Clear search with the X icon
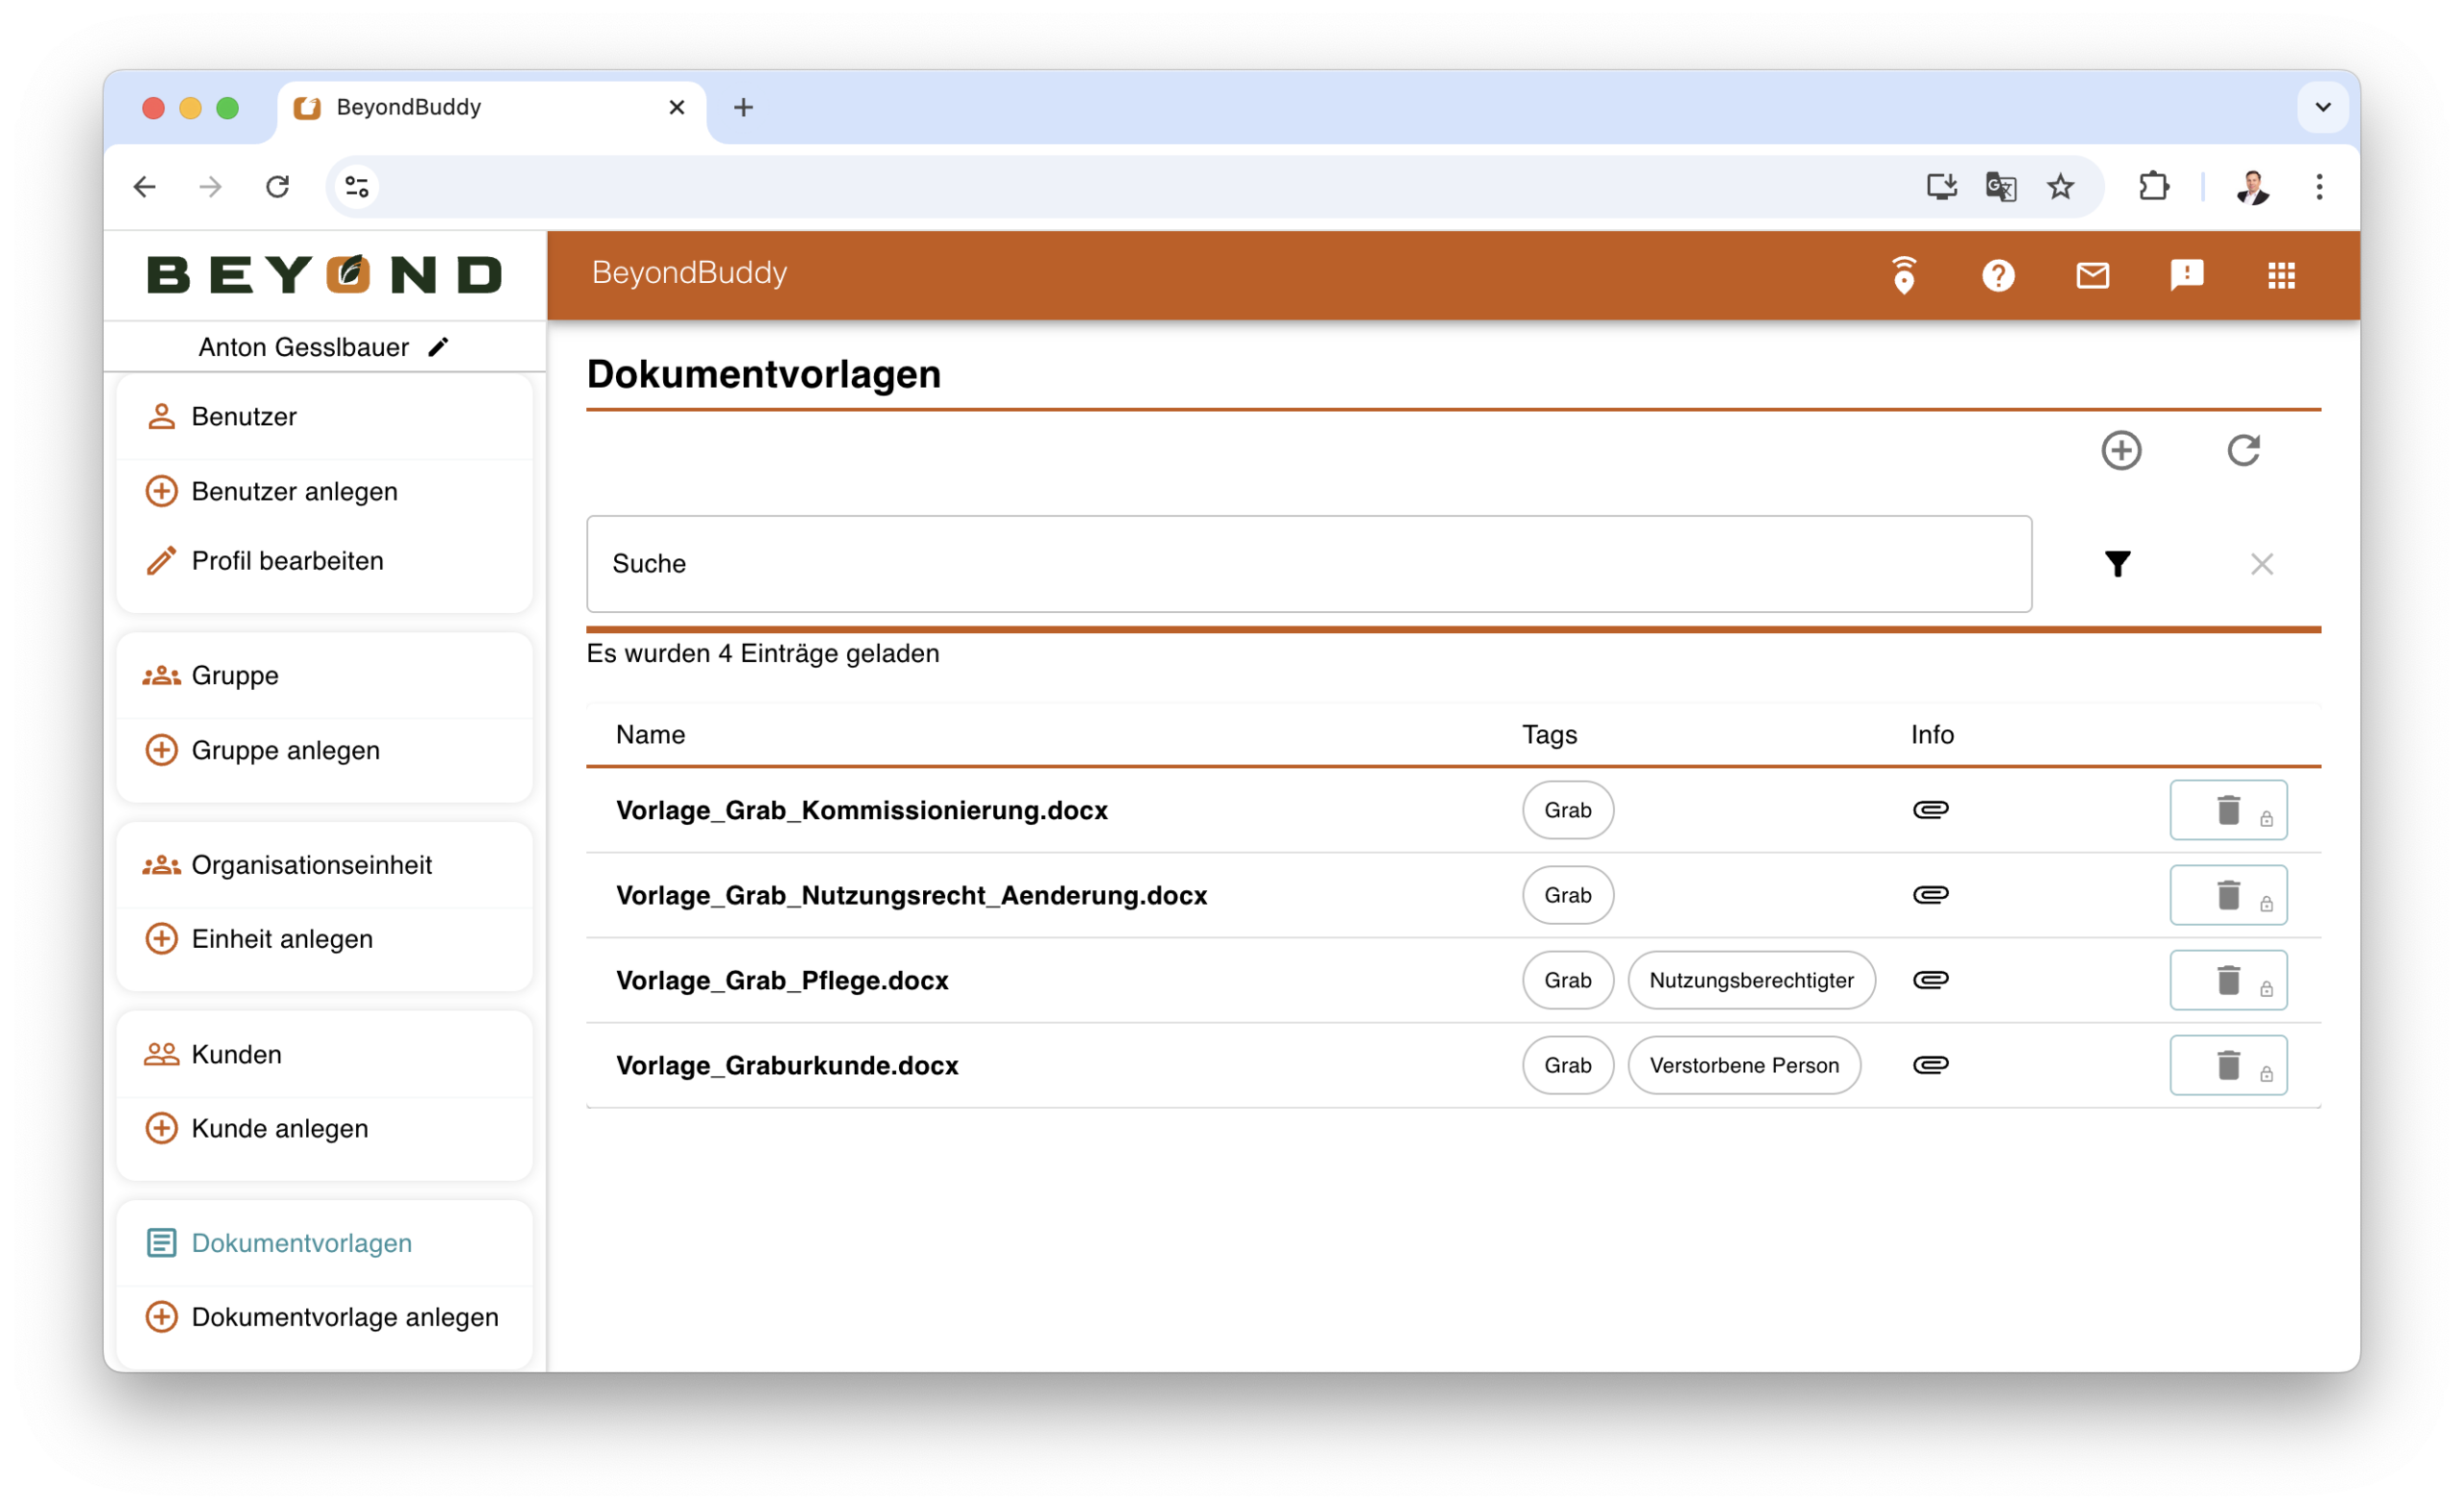 (2261, 564)
